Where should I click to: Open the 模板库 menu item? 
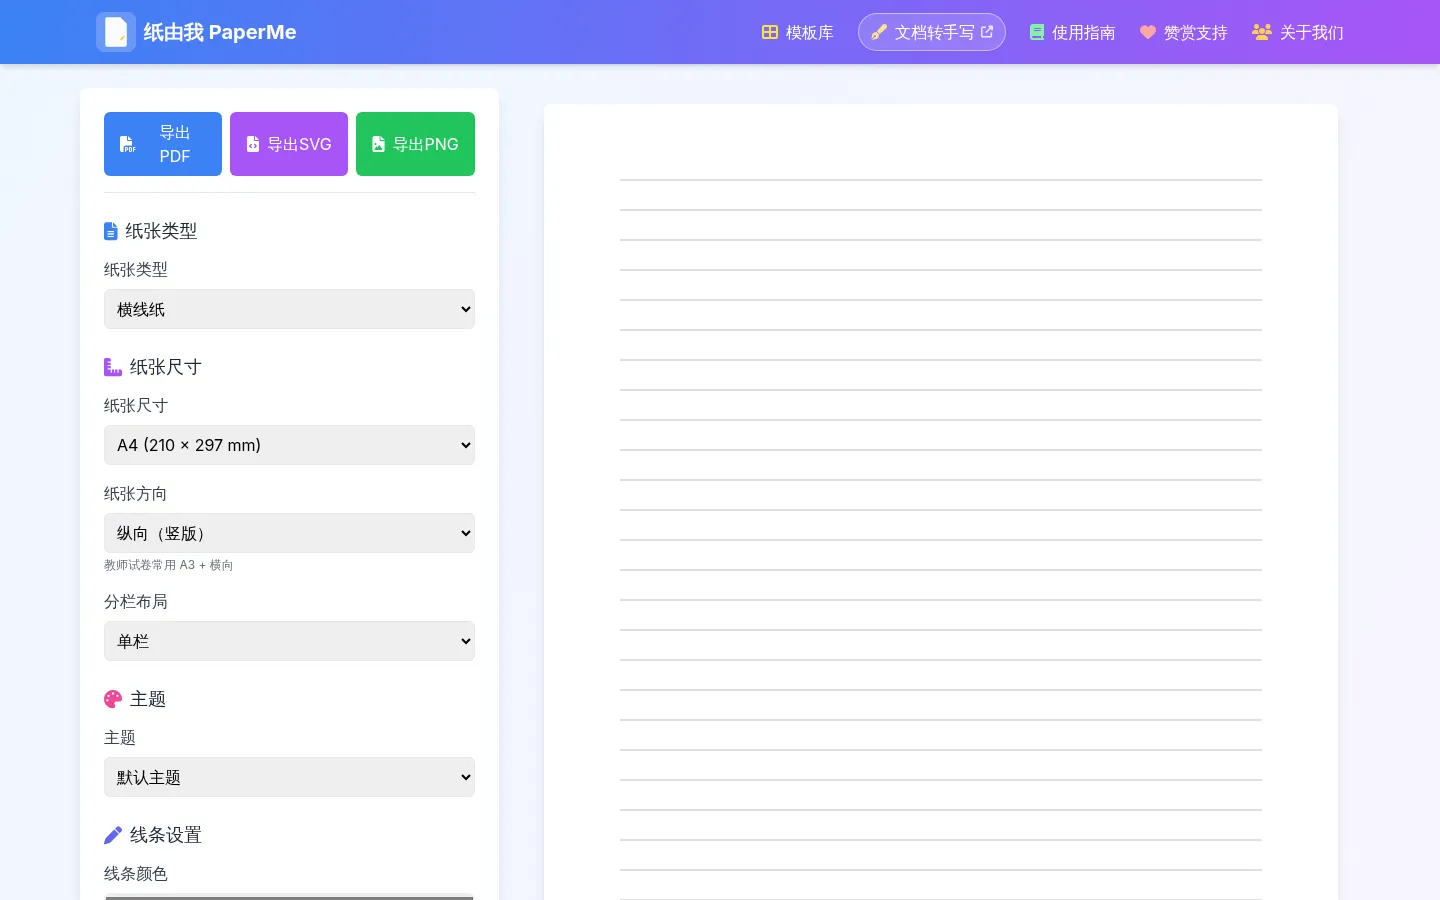pos(798,32)
